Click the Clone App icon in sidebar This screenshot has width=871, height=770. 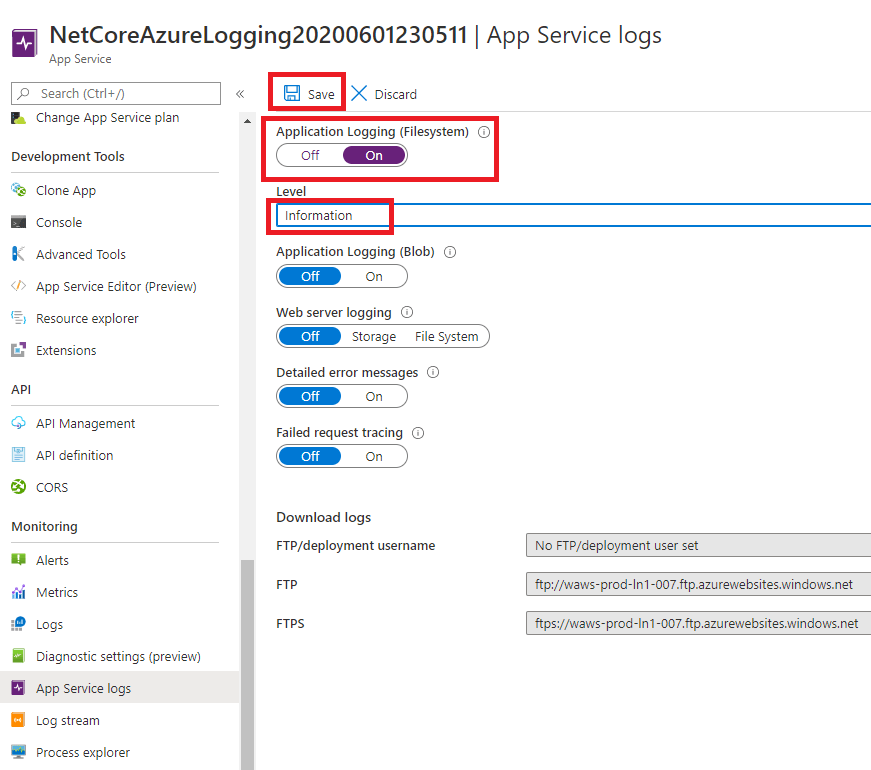tap(19, 190)
